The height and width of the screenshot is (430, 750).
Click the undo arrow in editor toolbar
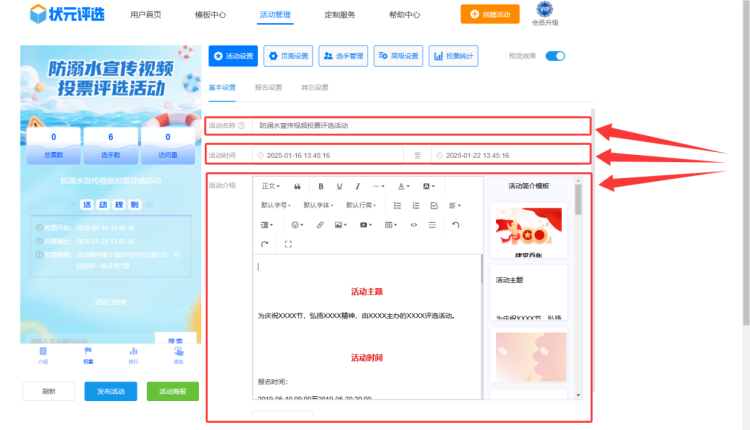point(456,225)
